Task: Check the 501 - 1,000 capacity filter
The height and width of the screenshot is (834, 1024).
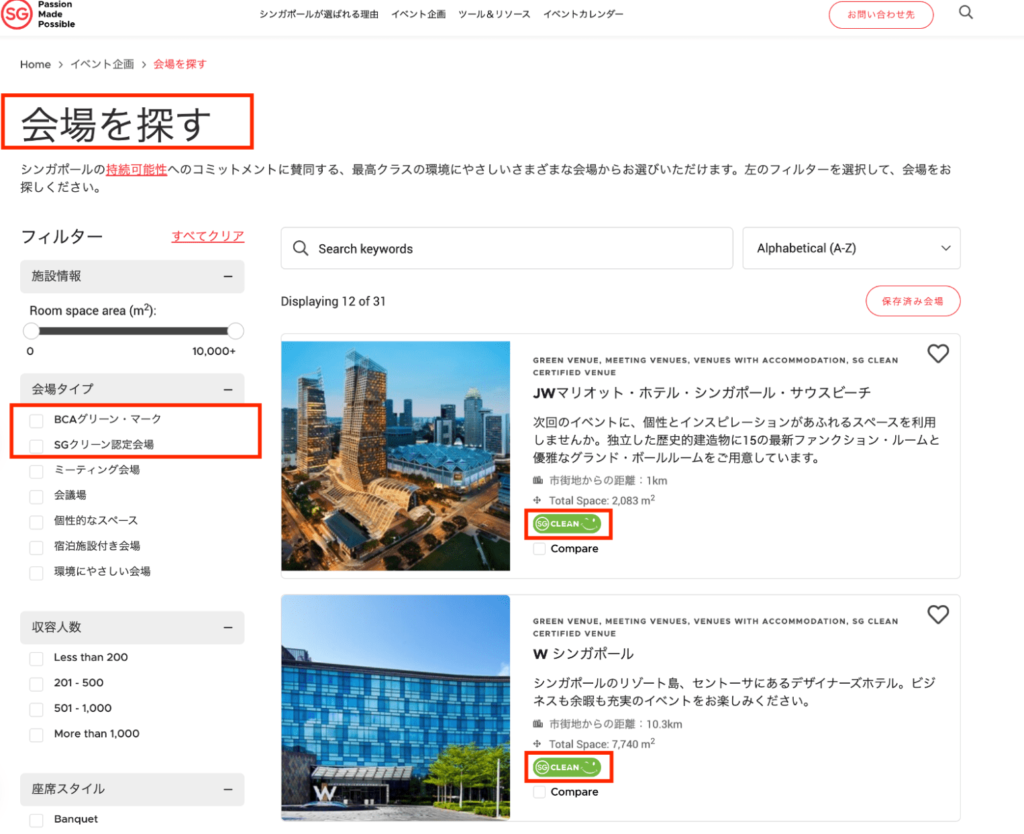Action: pos(37,709)
